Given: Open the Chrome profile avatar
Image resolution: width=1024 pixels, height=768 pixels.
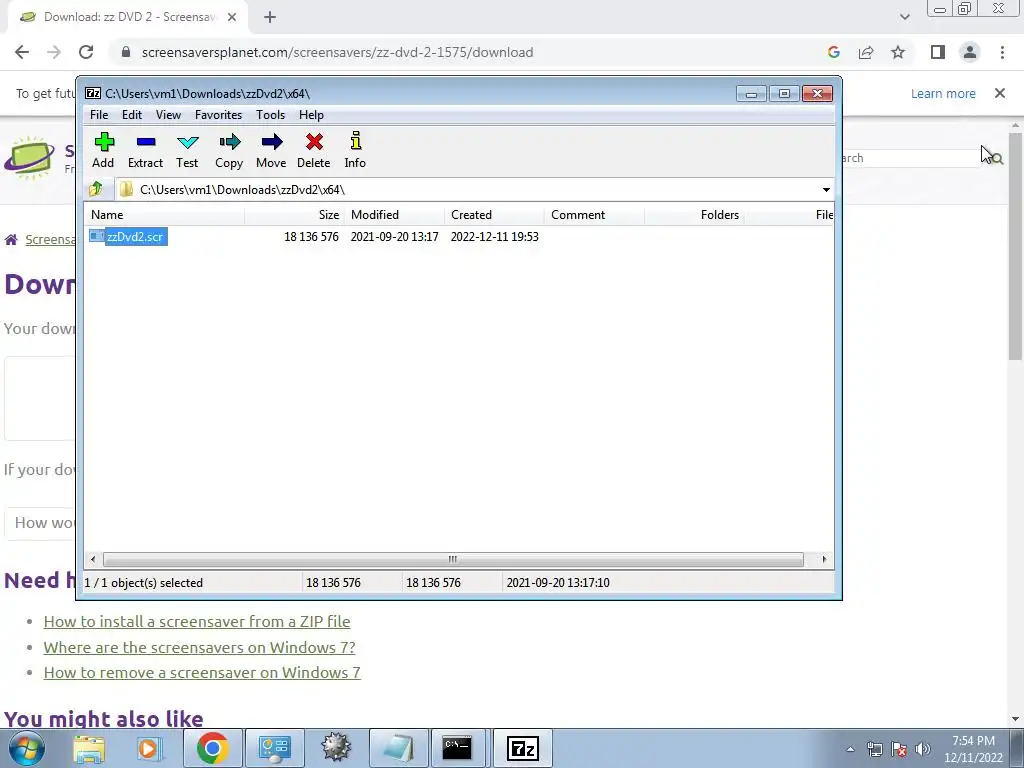Looking at the screenshot, I should tap(970, 52).
